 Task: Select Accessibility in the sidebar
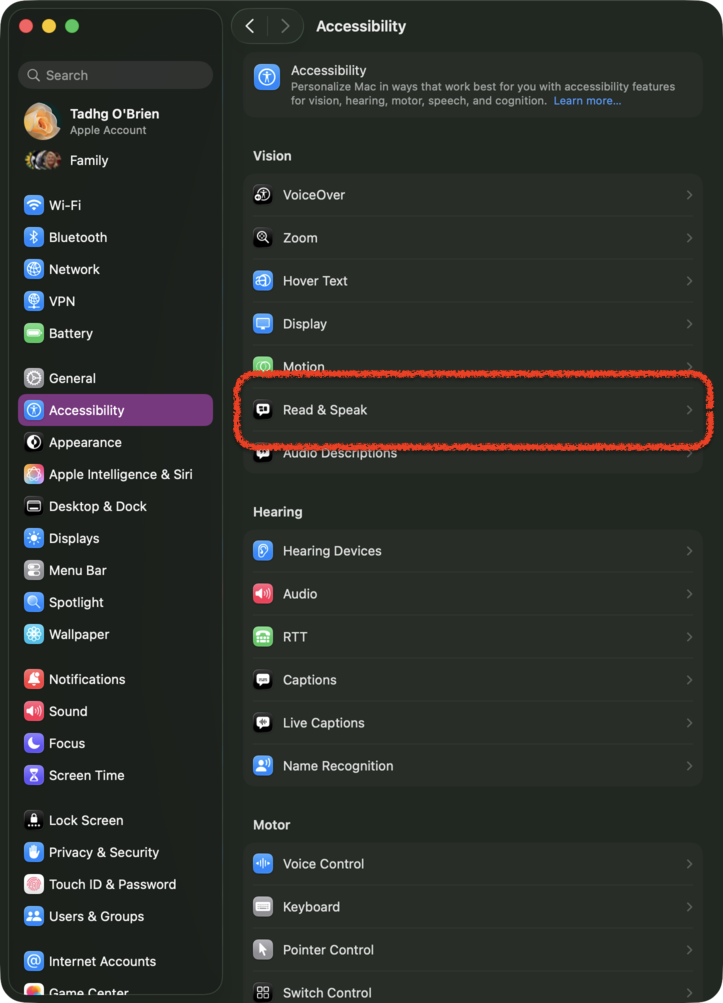[x=115, y=410]
